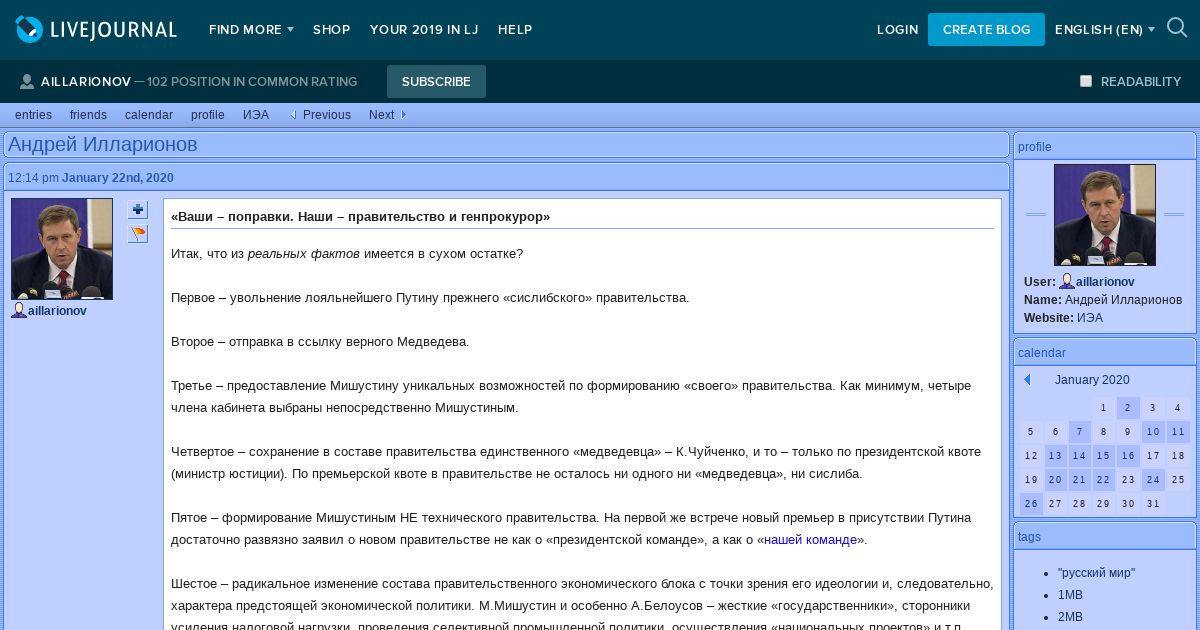Expand the Find More dropdown menu

[x=251, y=30]
